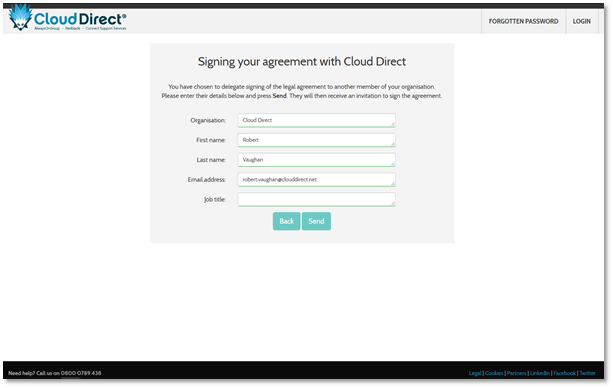
Task: Click the 'Organisation:' label
Action: [x=208, y=120]
